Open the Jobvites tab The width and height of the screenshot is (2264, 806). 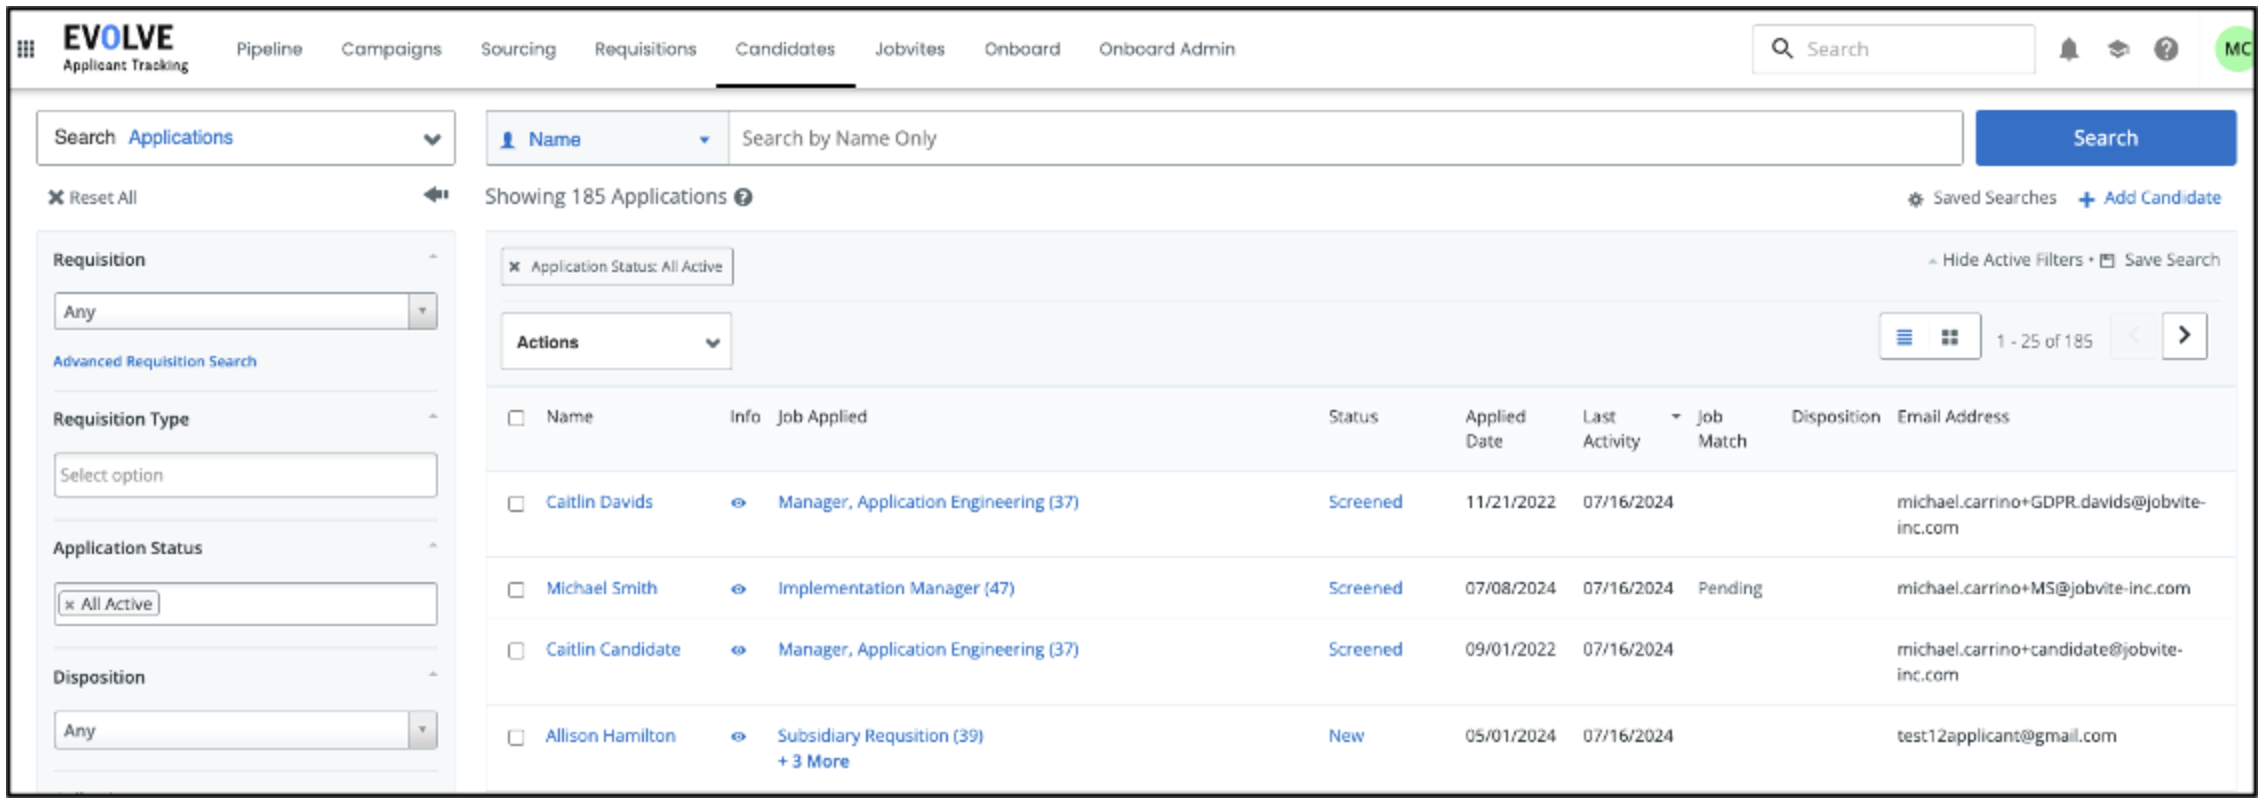pos(909,49)
